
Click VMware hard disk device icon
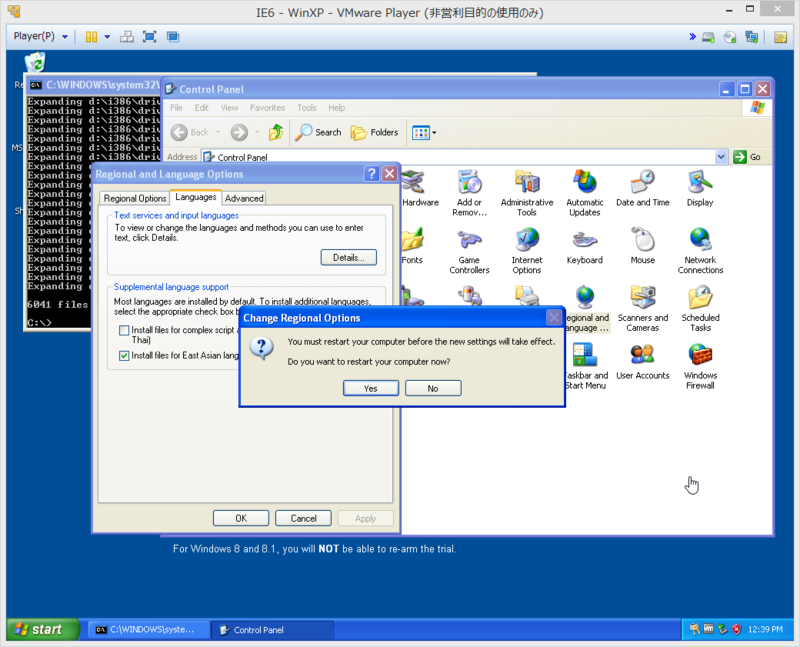tap(708, 37)
